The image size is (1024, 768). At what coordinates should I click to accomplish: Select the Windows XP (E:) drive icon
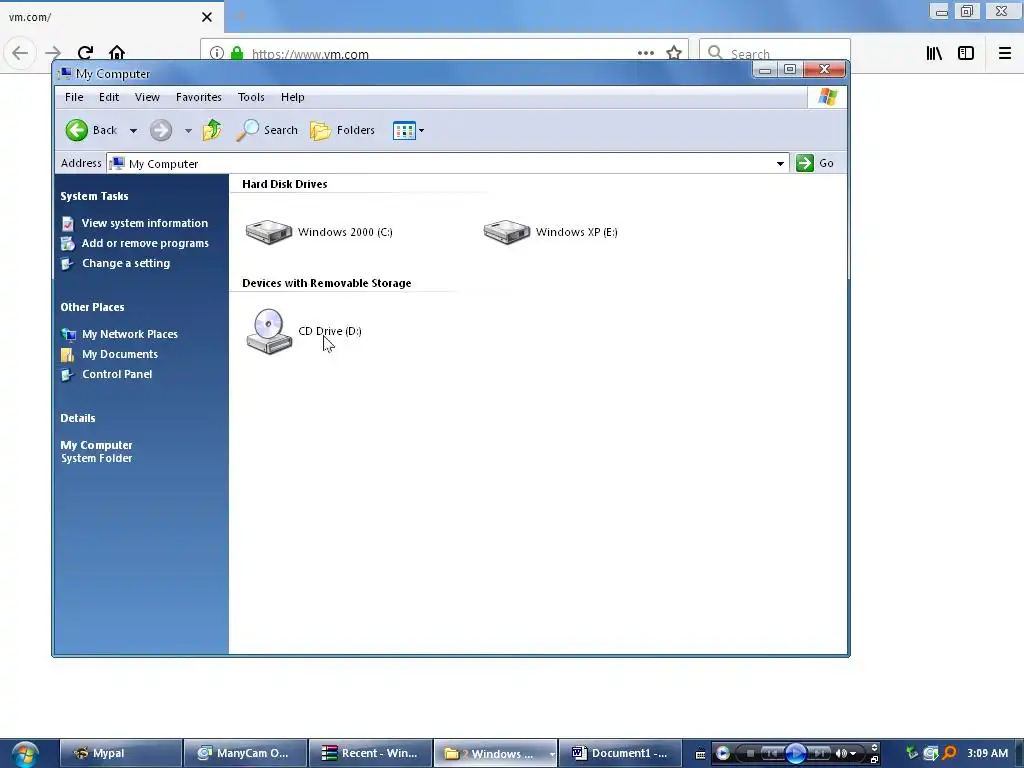pos(507,232)
